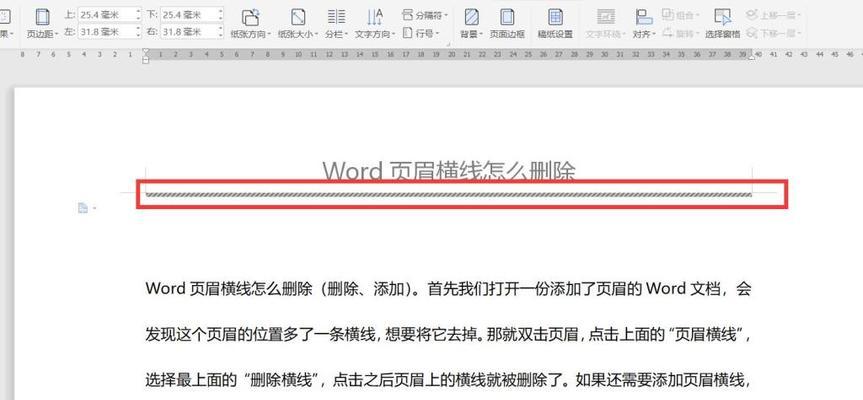Click the body line starting "Word 页眉横线怎么删除（删除、添加）"
The height and width of the screenshot is (400, 863).
[449, 289]
